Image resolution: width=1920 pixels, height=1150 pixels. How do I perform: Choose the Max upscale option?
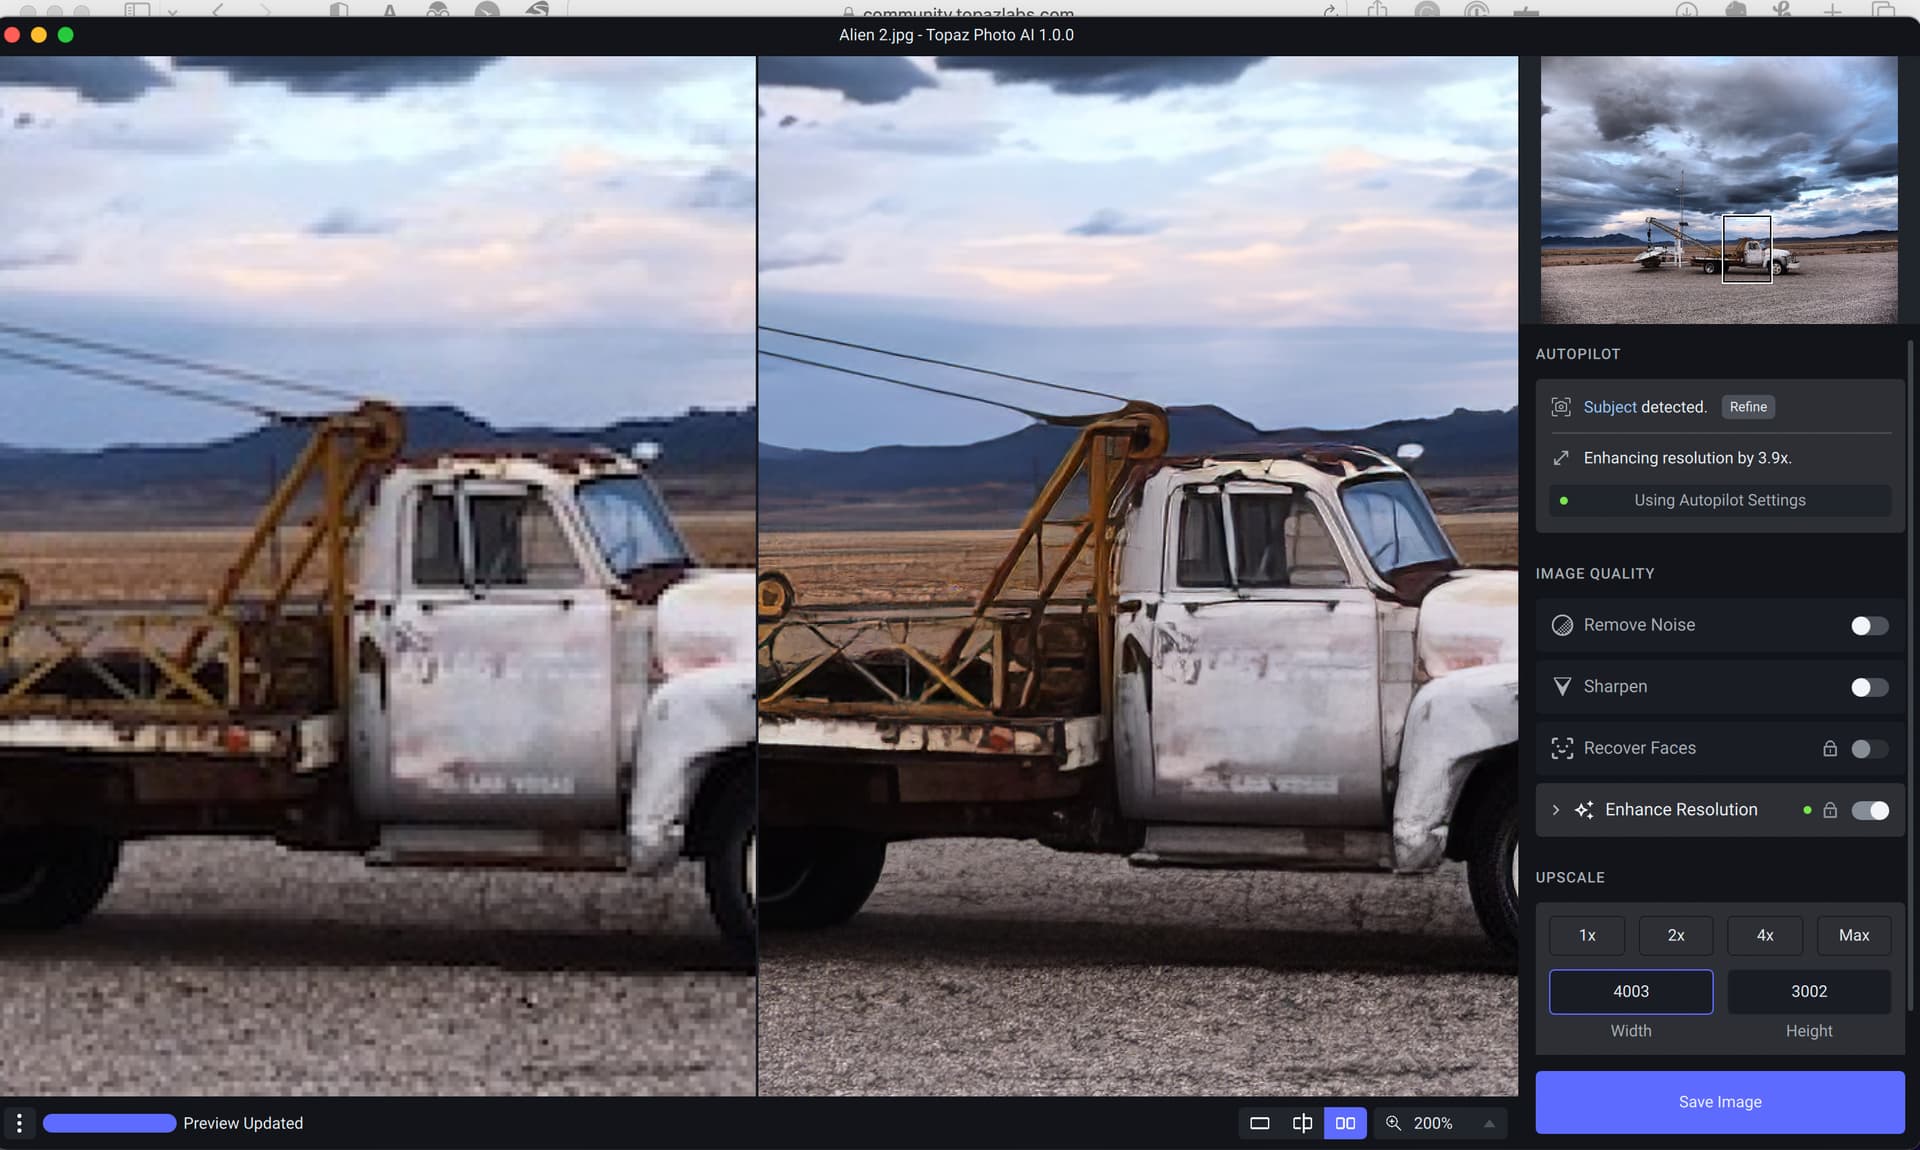(1853, 935)
